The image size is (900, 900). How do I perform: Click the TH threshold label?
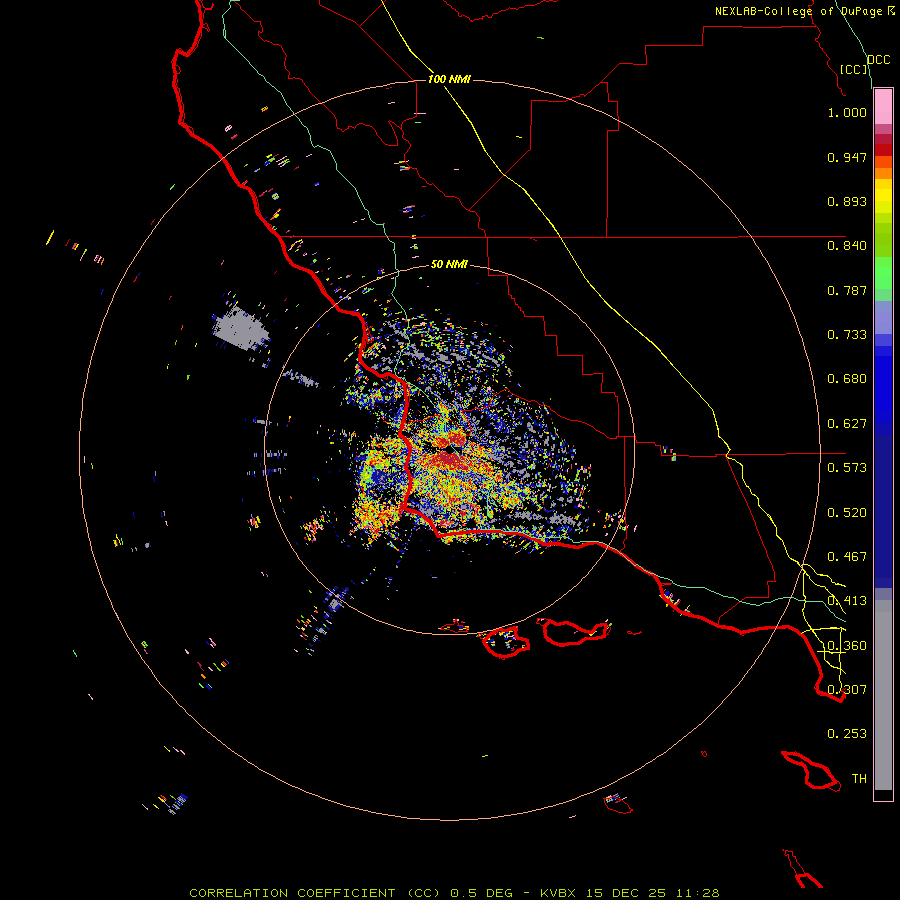(x=859, y=779)
